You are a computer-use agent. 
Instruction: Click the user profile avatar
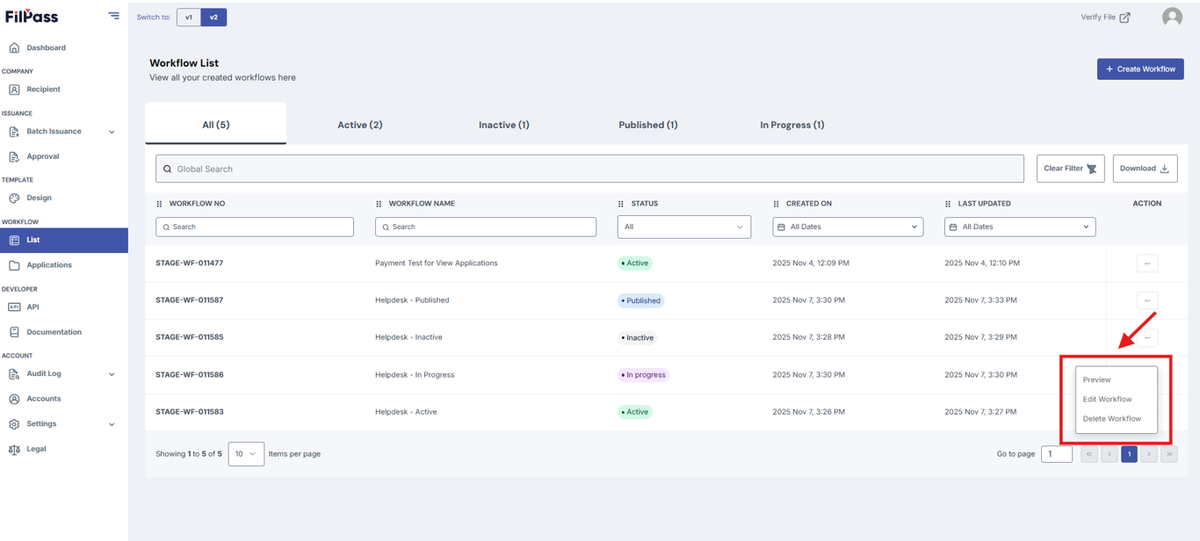tap(1172, 17)
